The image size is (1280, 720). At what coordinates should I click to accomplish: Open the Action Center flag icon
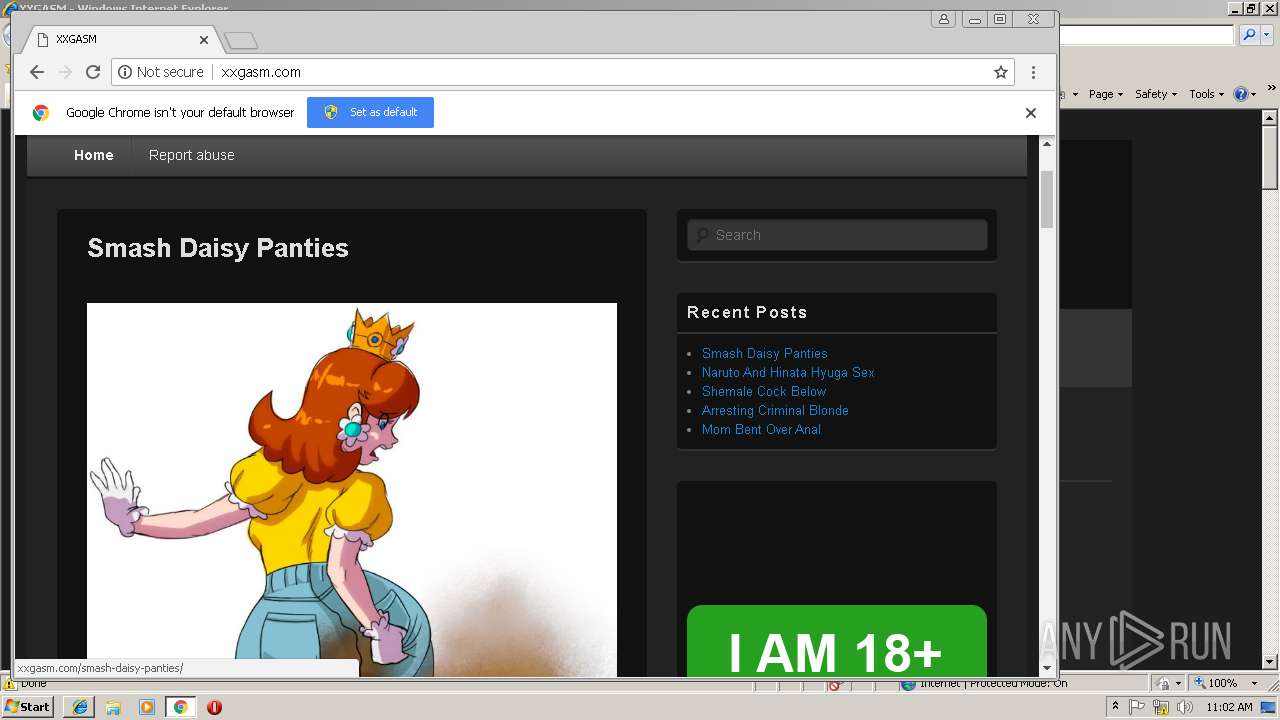1137,707
